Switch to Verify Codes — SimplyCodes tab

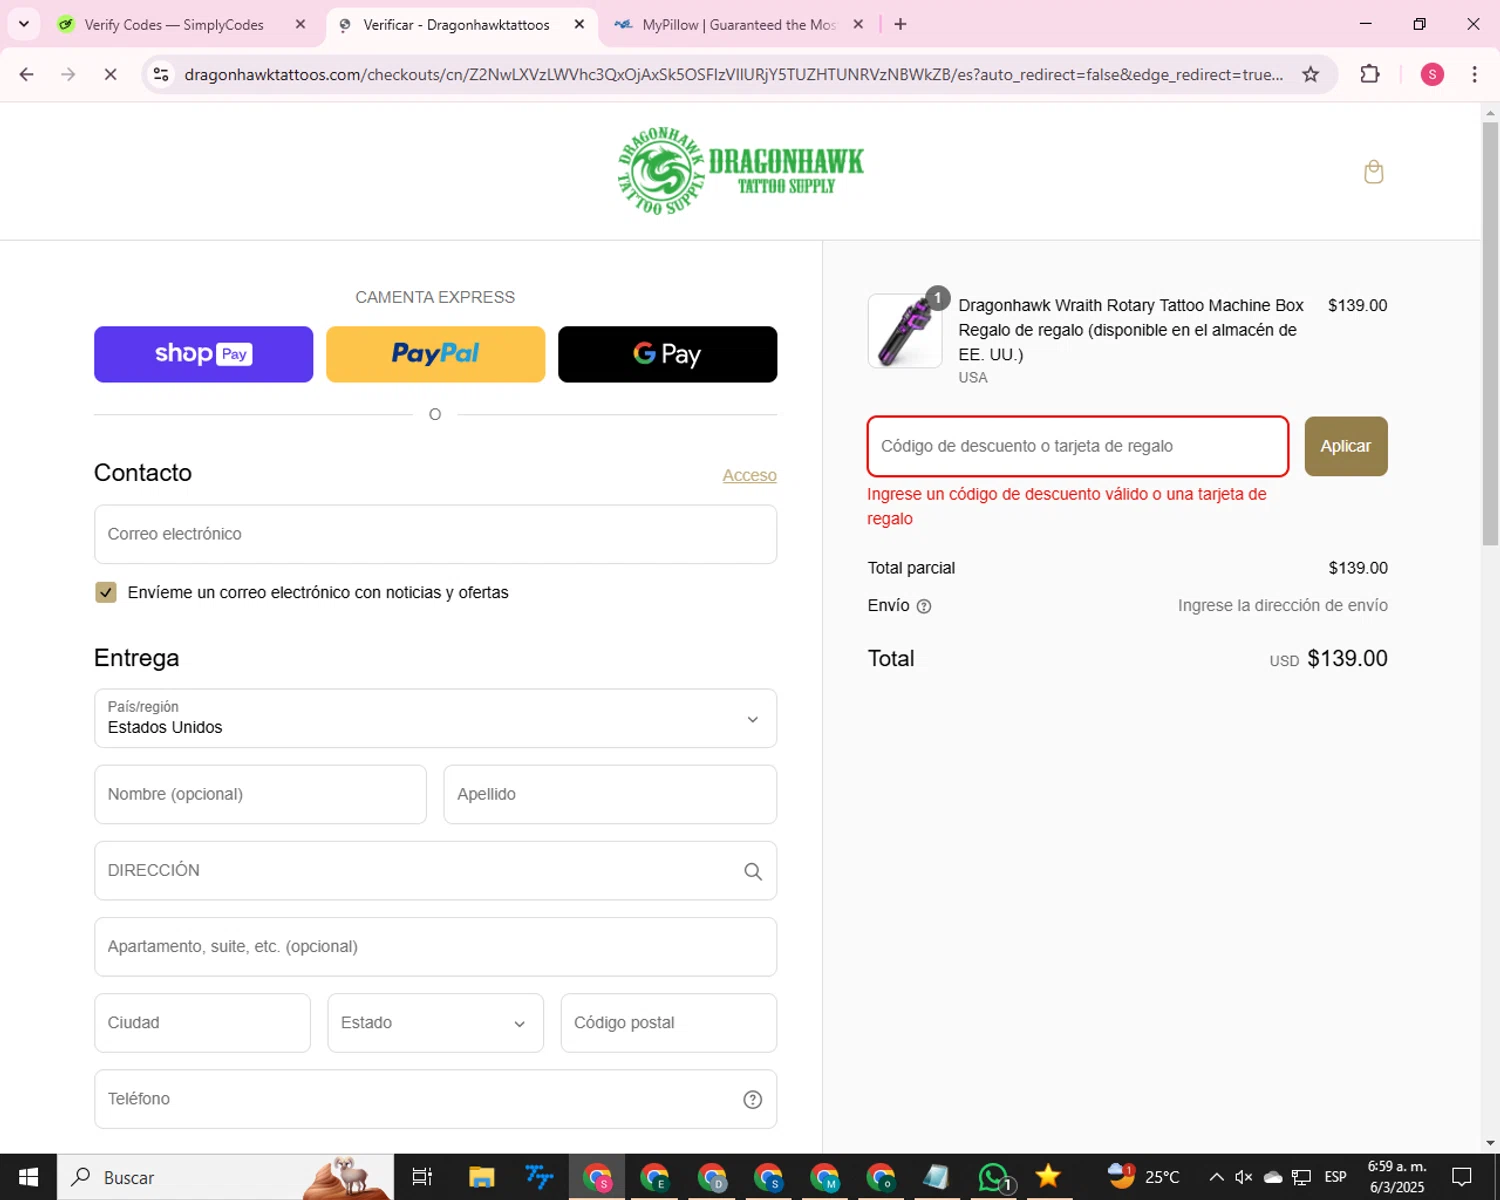(x=172, y=24)
